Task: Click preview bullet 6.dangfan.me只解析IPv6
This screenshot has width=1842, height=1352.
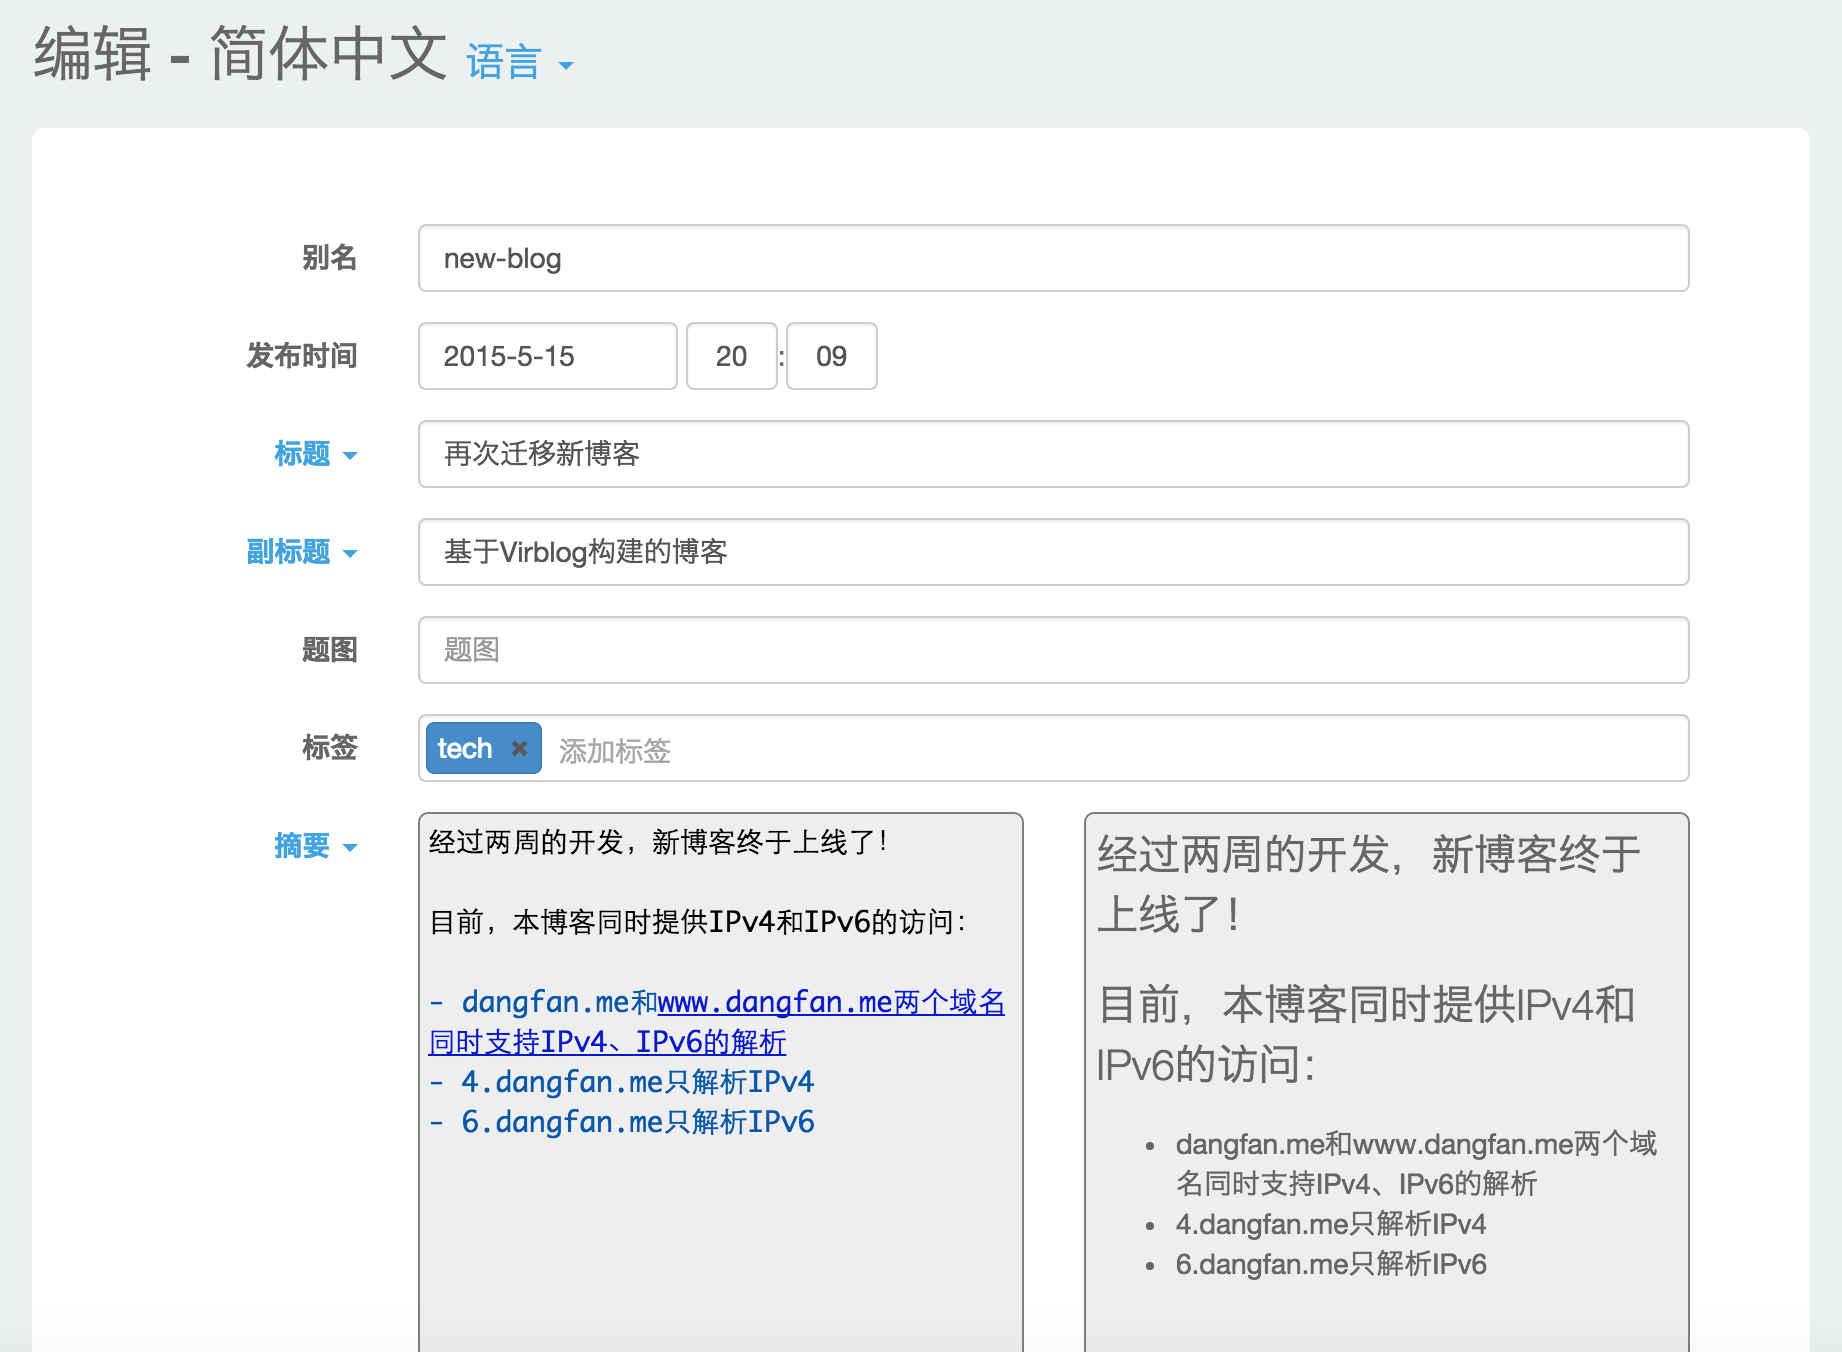Action: [x=1331, y=1264]
